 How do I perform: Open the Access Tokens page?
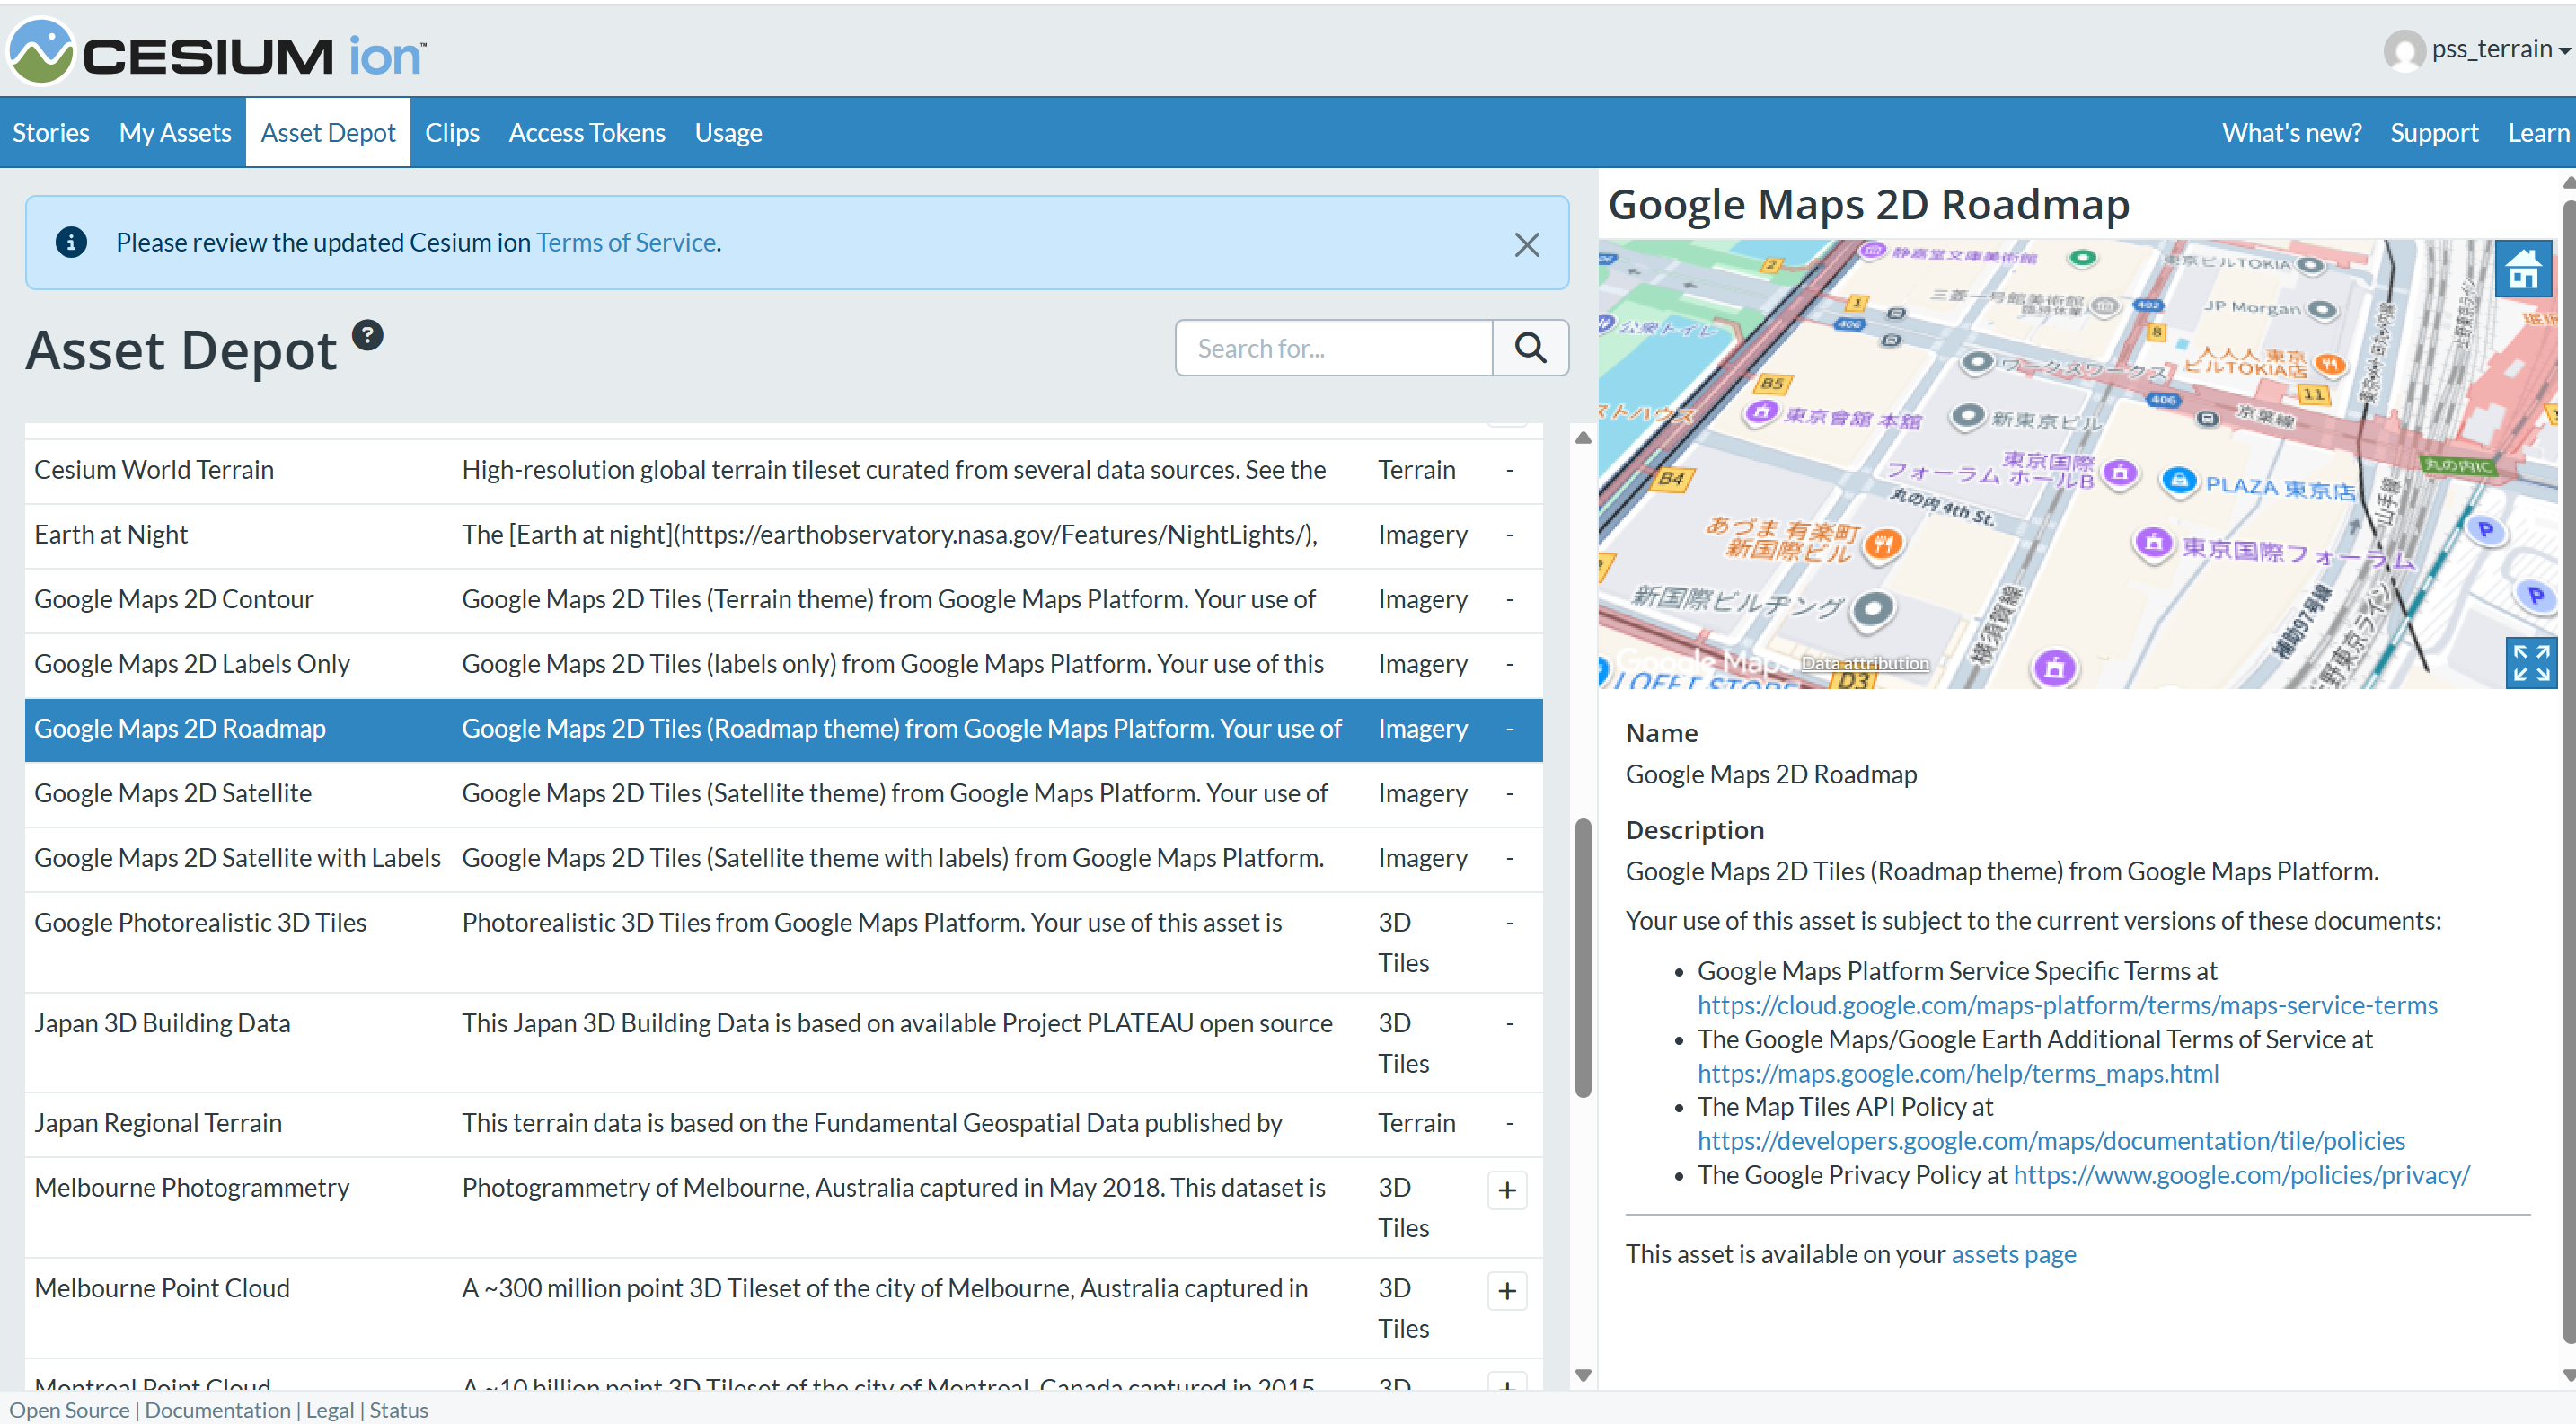(586, 131)
